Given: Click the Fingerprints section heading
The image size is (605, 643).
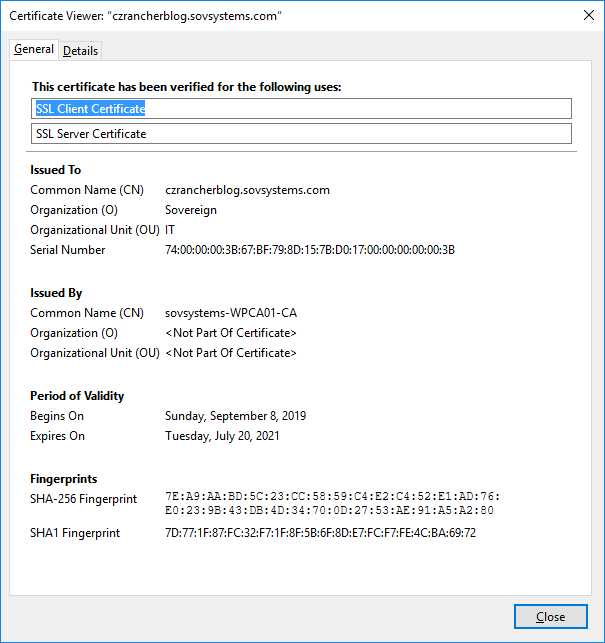Looking at the screenshot, I should pyautogui.click(x=64, y=479).
